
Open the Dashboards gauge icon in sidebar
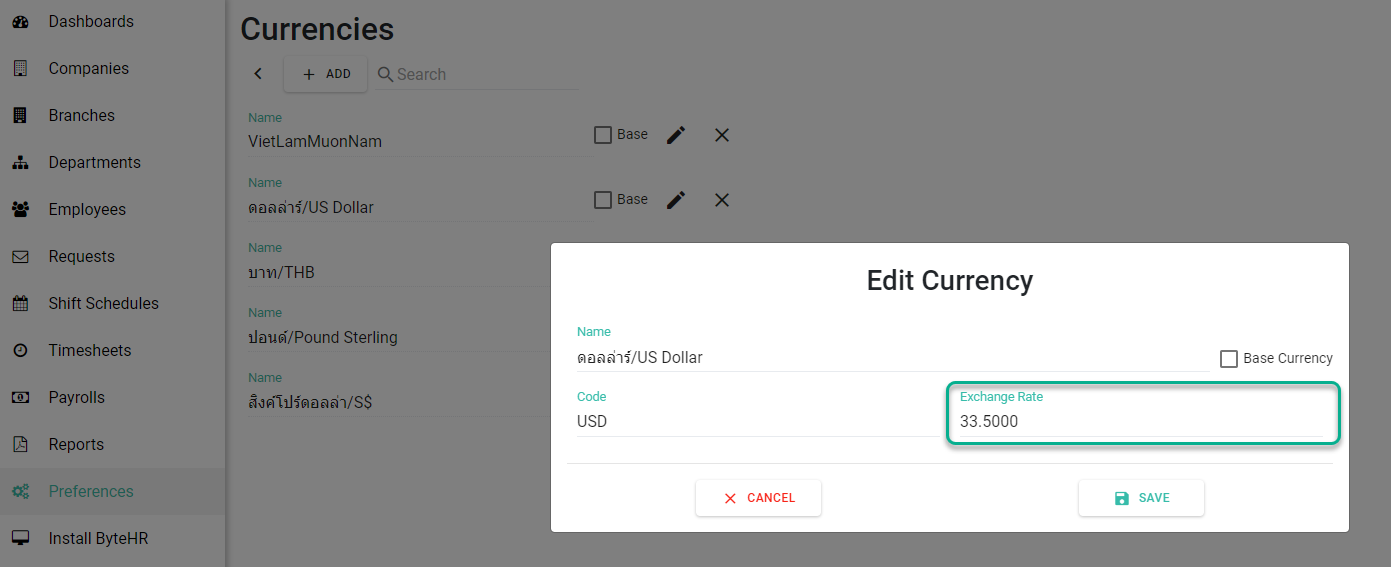tap(20, 21)
